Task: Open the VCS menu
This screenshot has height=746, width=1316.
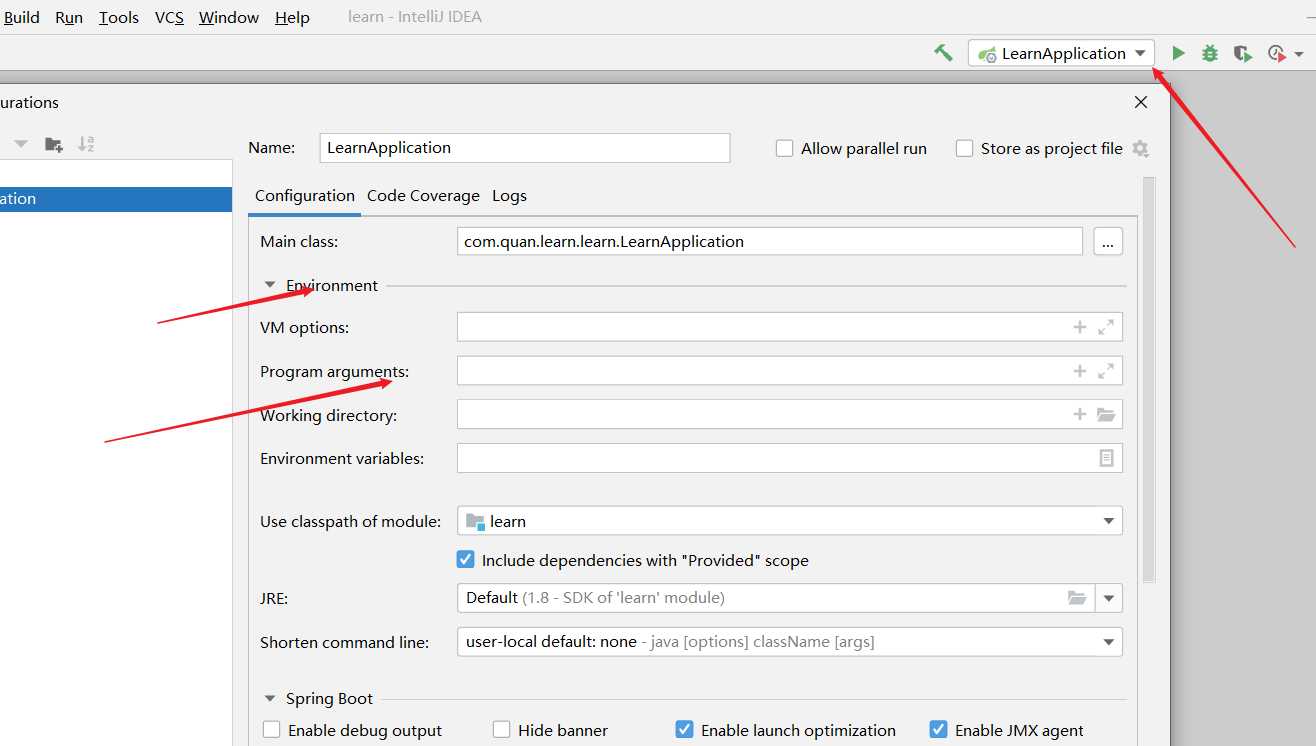Action: 169,17
